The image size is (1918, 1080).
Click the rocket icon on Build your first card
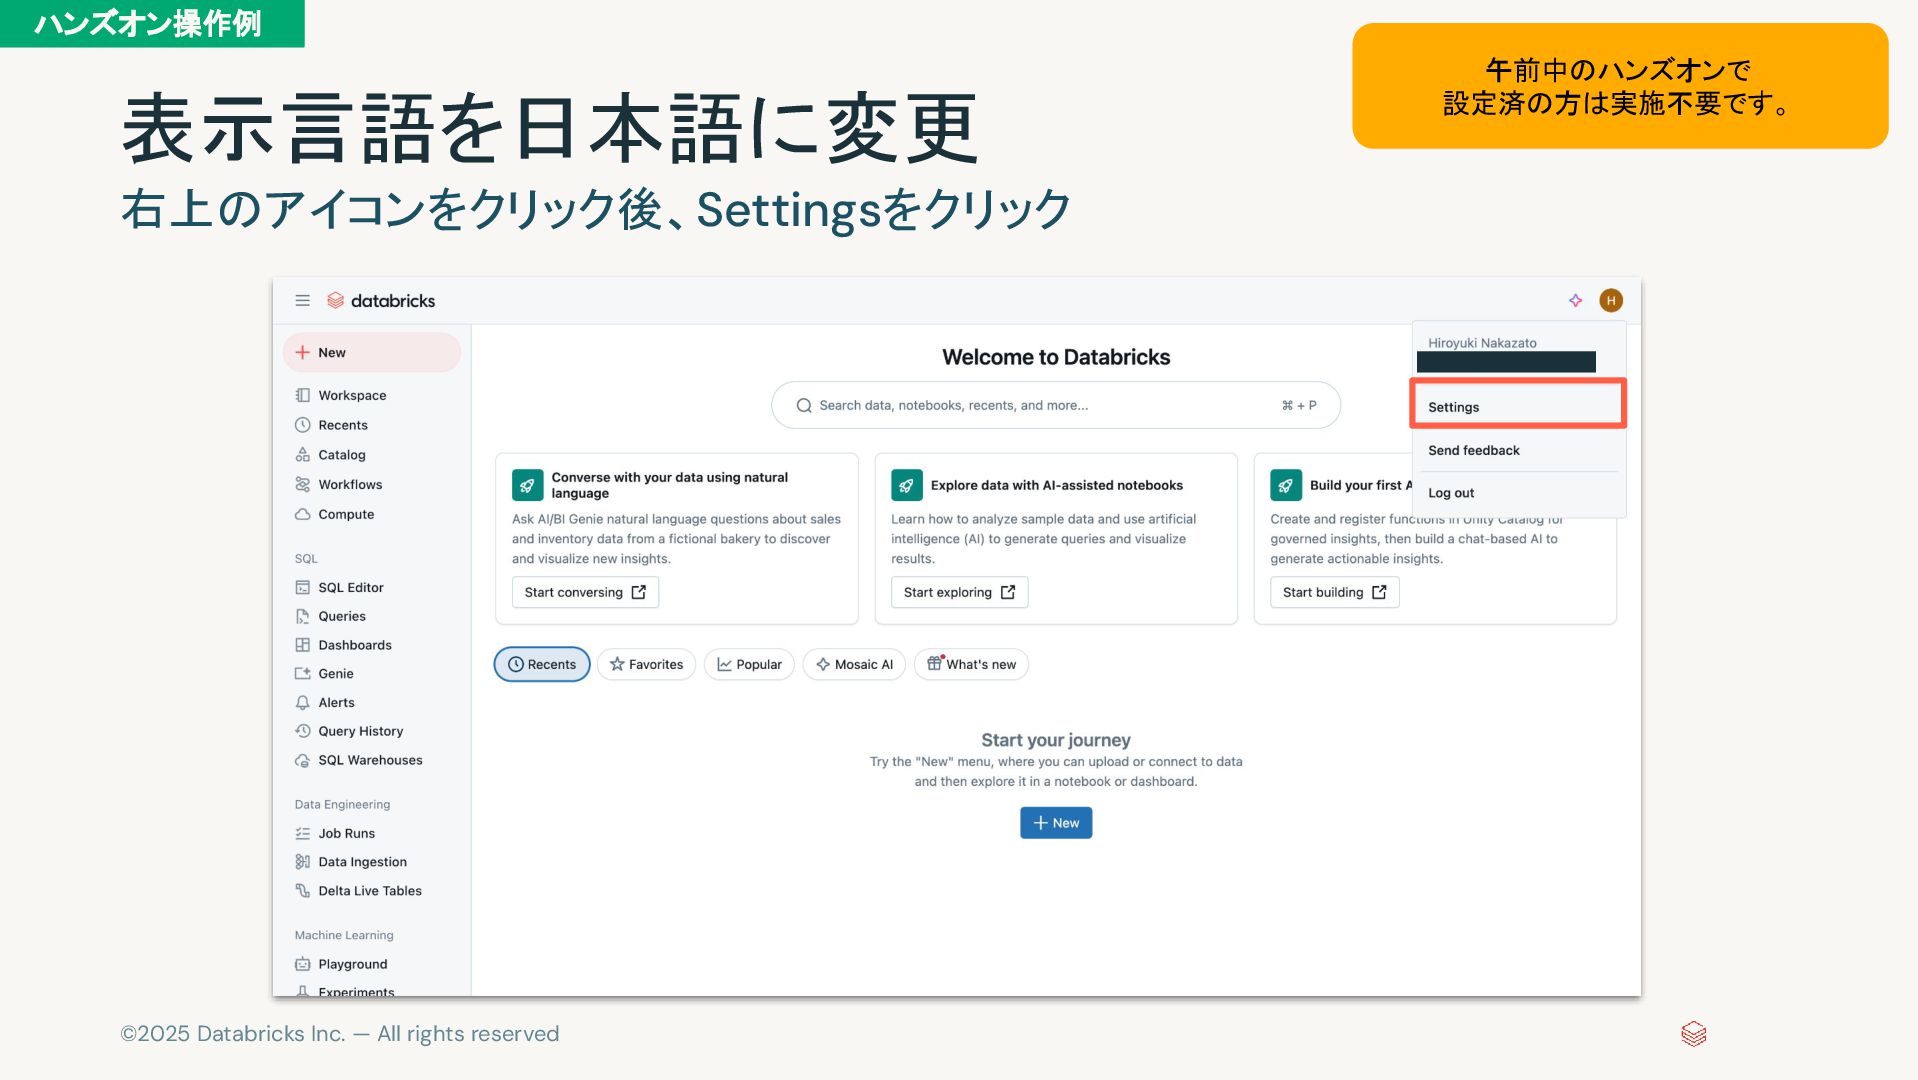1285,485
